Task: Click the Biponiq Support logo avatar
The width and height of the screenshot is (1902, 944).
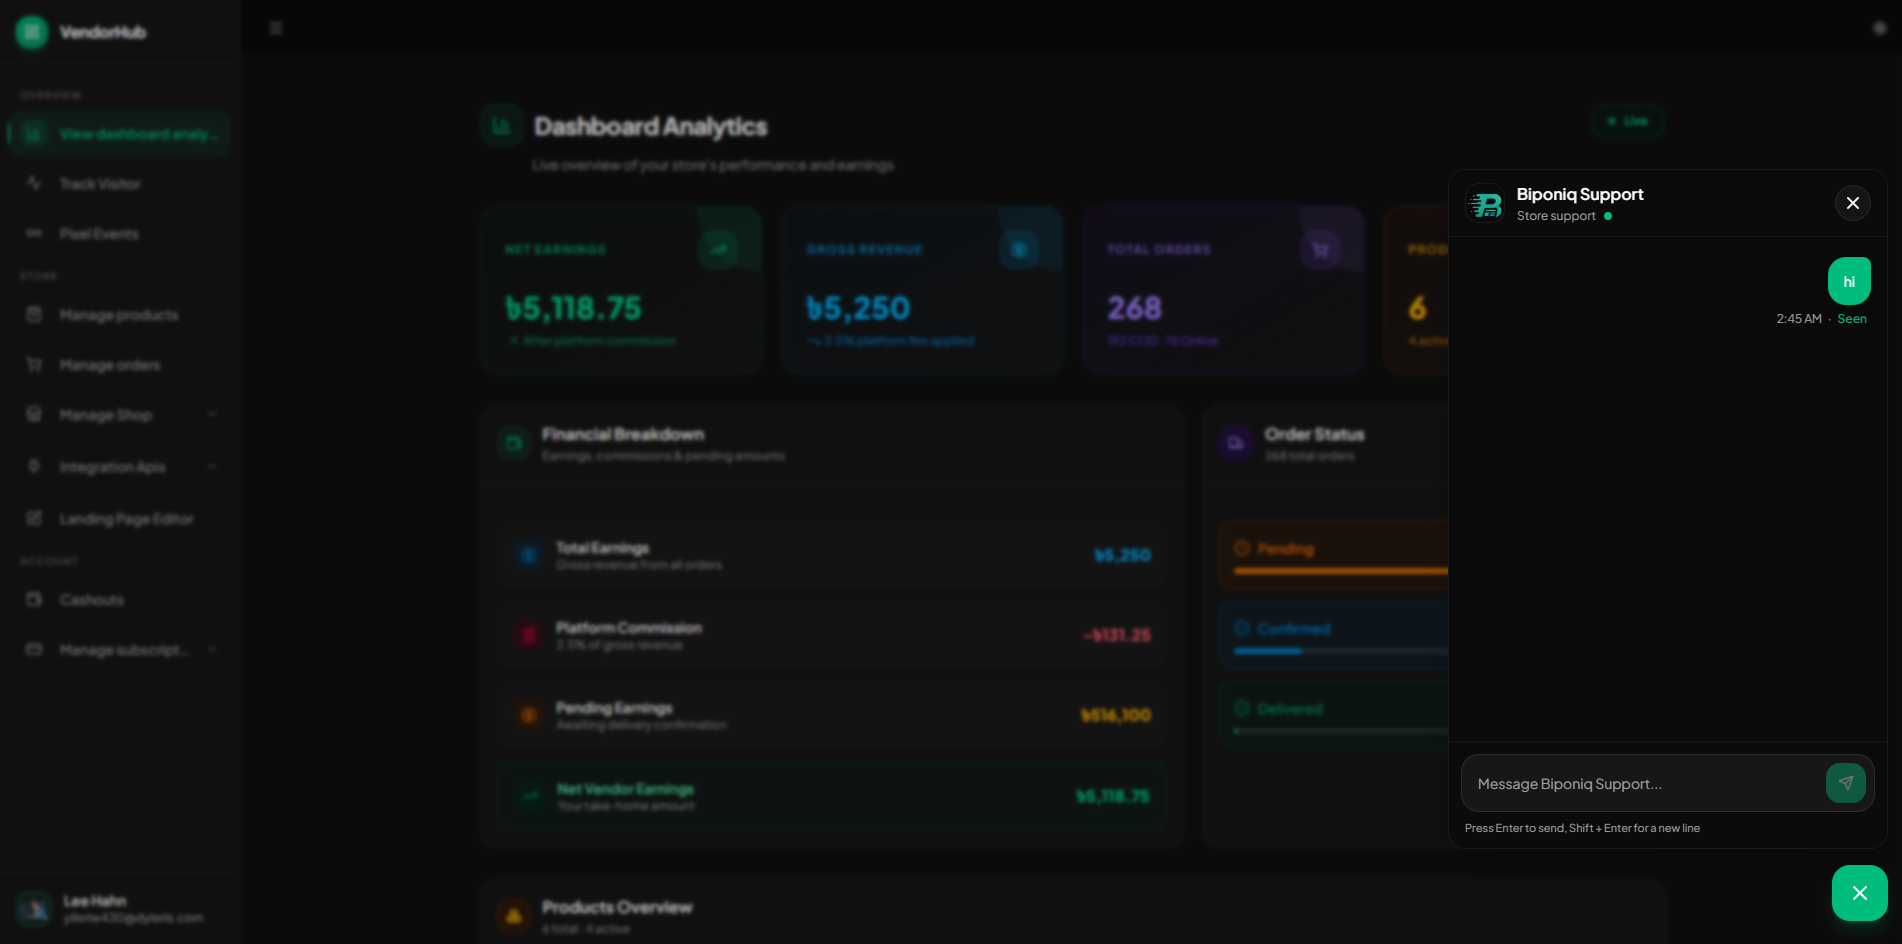Action: click(x=1485, y=204)
